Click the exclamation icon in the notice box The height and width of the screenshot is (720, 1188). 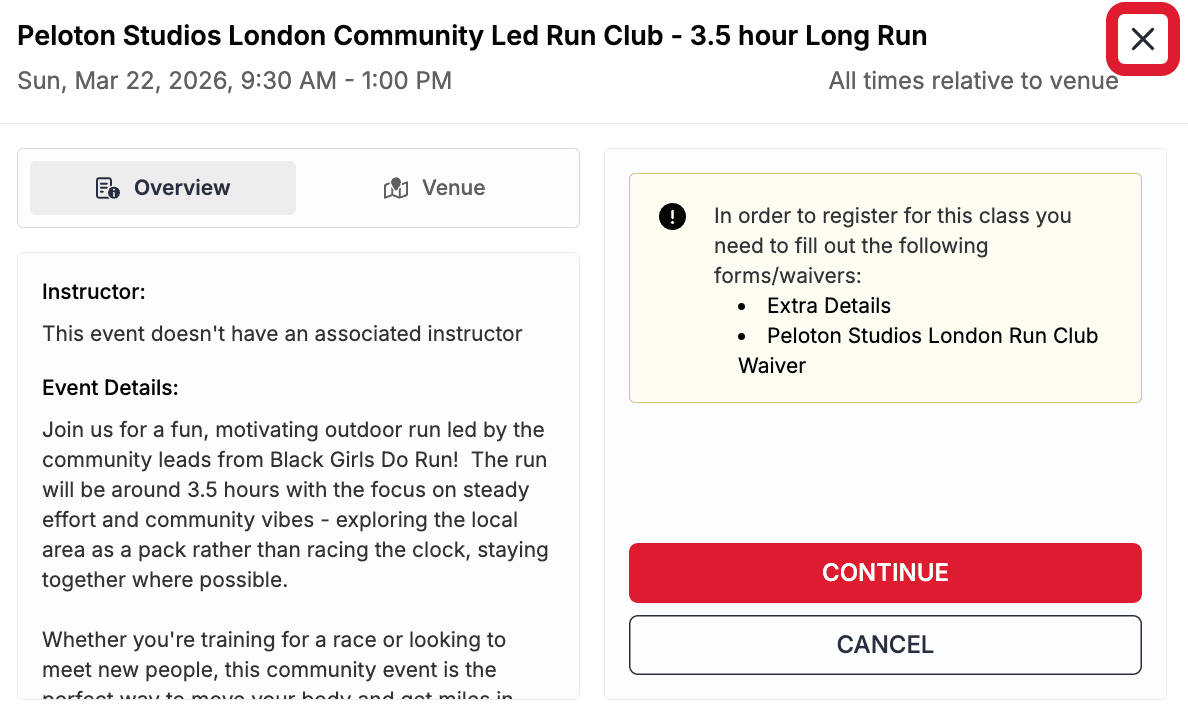tap(672, 216)
